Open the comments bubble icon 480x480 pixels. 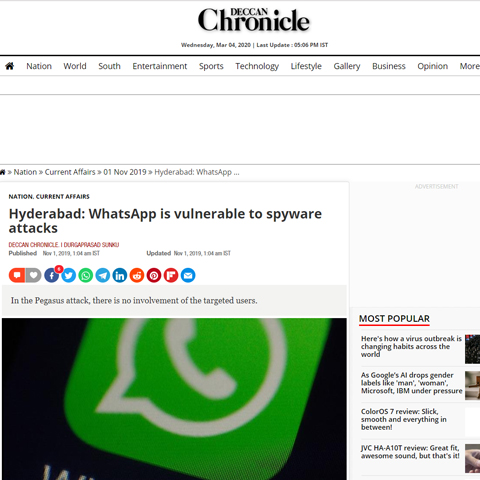click(17, 275)
